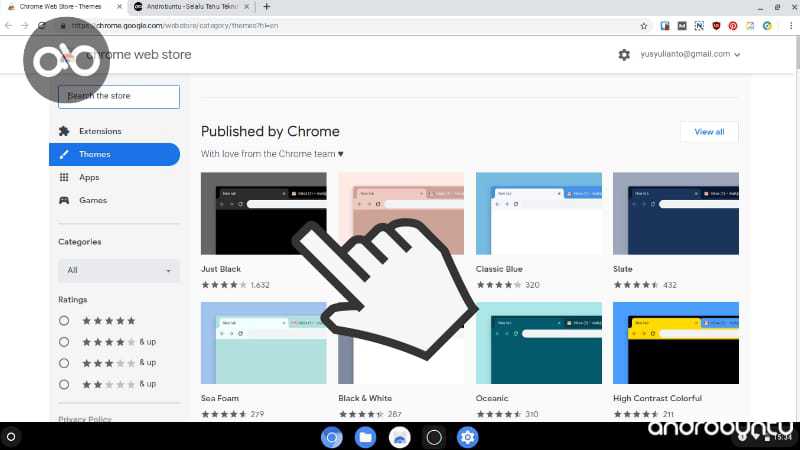Open the Games section

click(x=93, y=201)
